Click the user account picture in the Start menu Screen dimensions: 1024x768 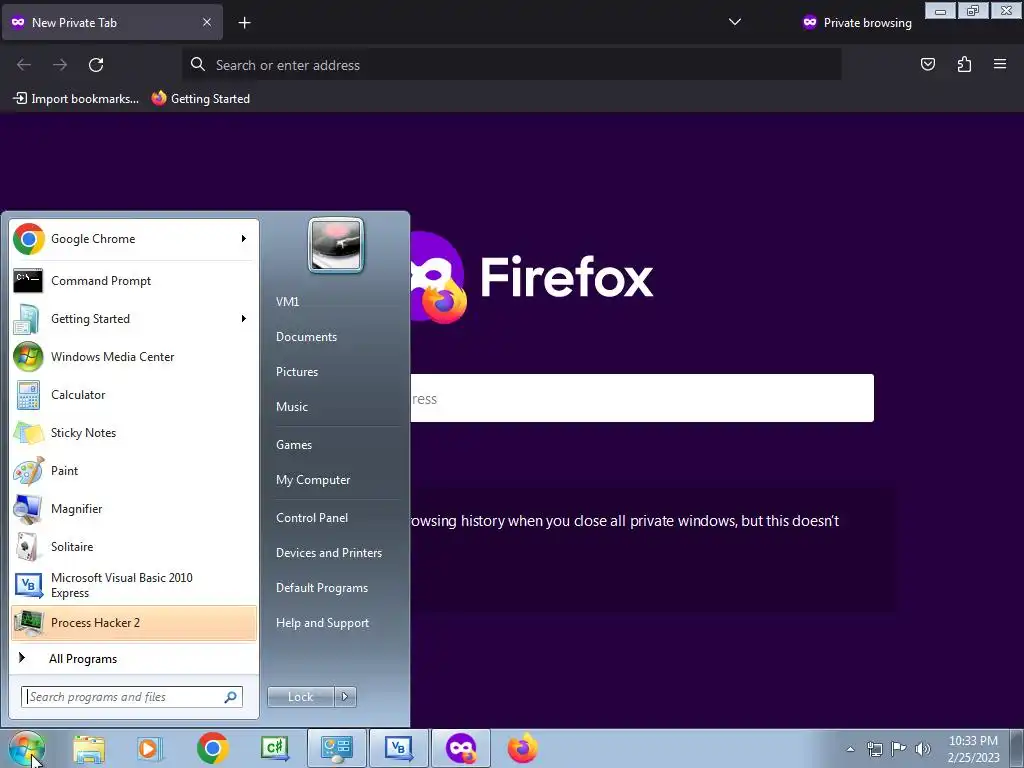tap(336, 245)
